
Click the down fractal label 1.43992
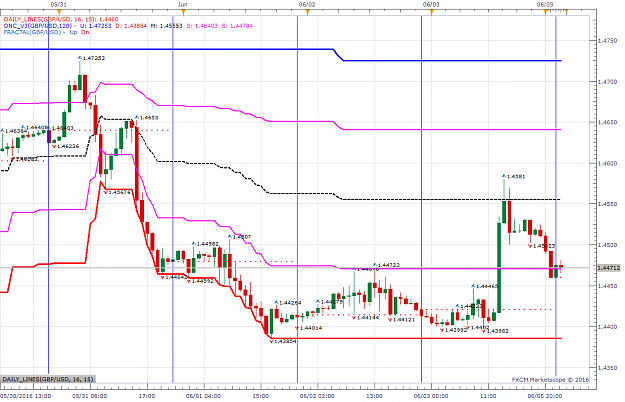[x=456, y=330]
